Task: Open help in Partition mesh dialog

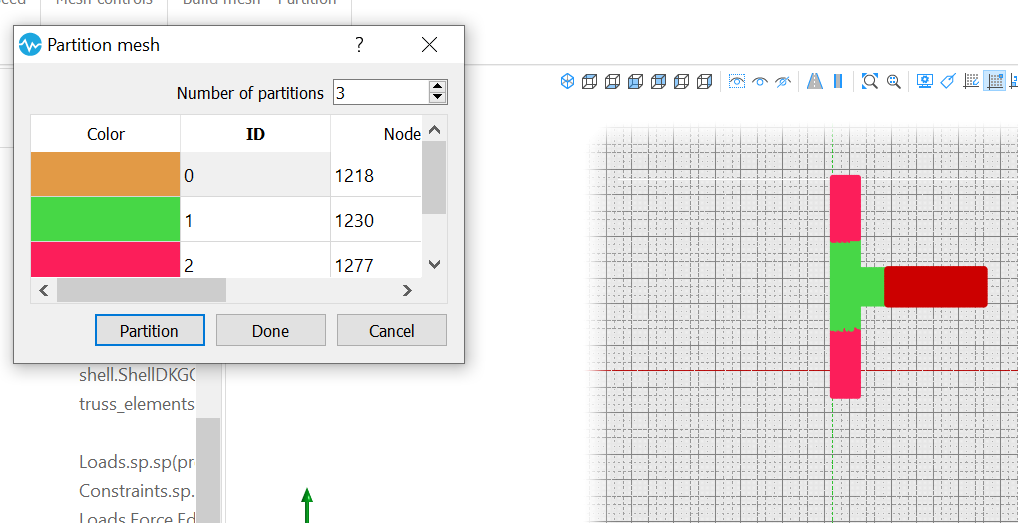Action: (x=359, y=45)
